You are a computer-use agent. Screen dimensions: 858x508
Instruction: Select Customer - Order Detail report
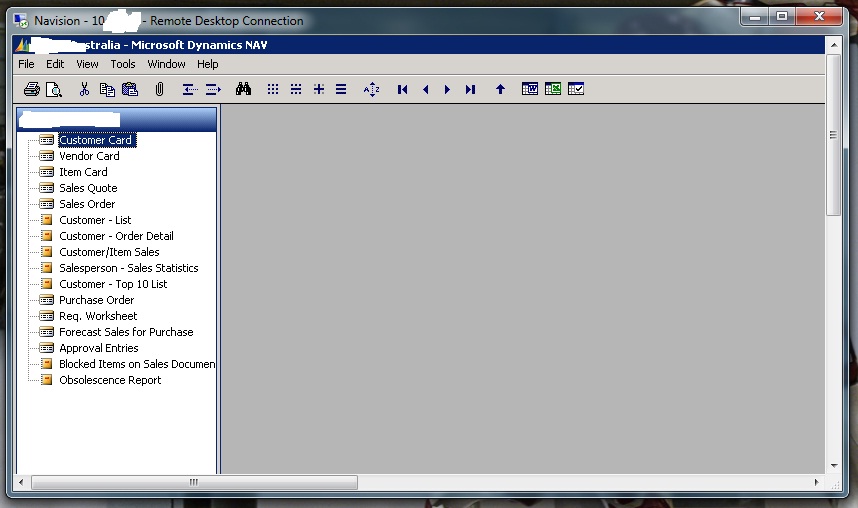(117, 236)
